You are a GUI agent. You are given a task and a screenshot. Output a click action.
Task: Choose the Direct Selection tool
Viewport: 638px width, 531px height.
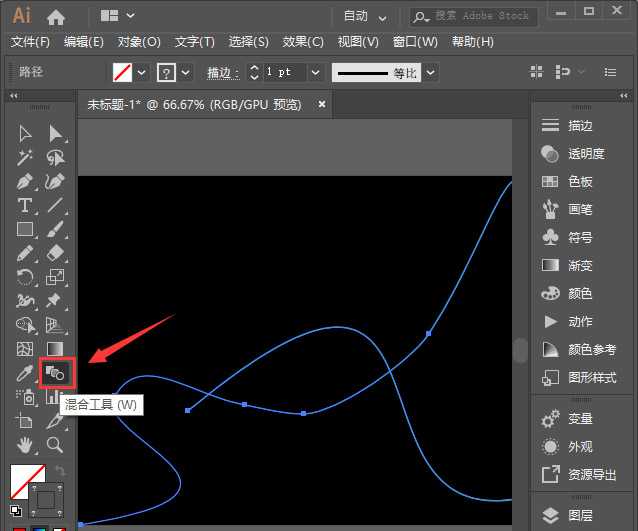[x=56, y=133]
